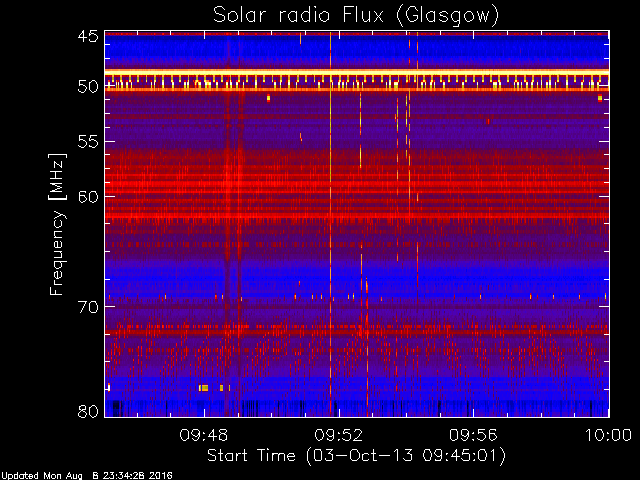The width and height of the screenshot is (640, 480).
Task: Click the plot title "Solar radio Flux (Glasgow)"
Action: pos(356,16)
